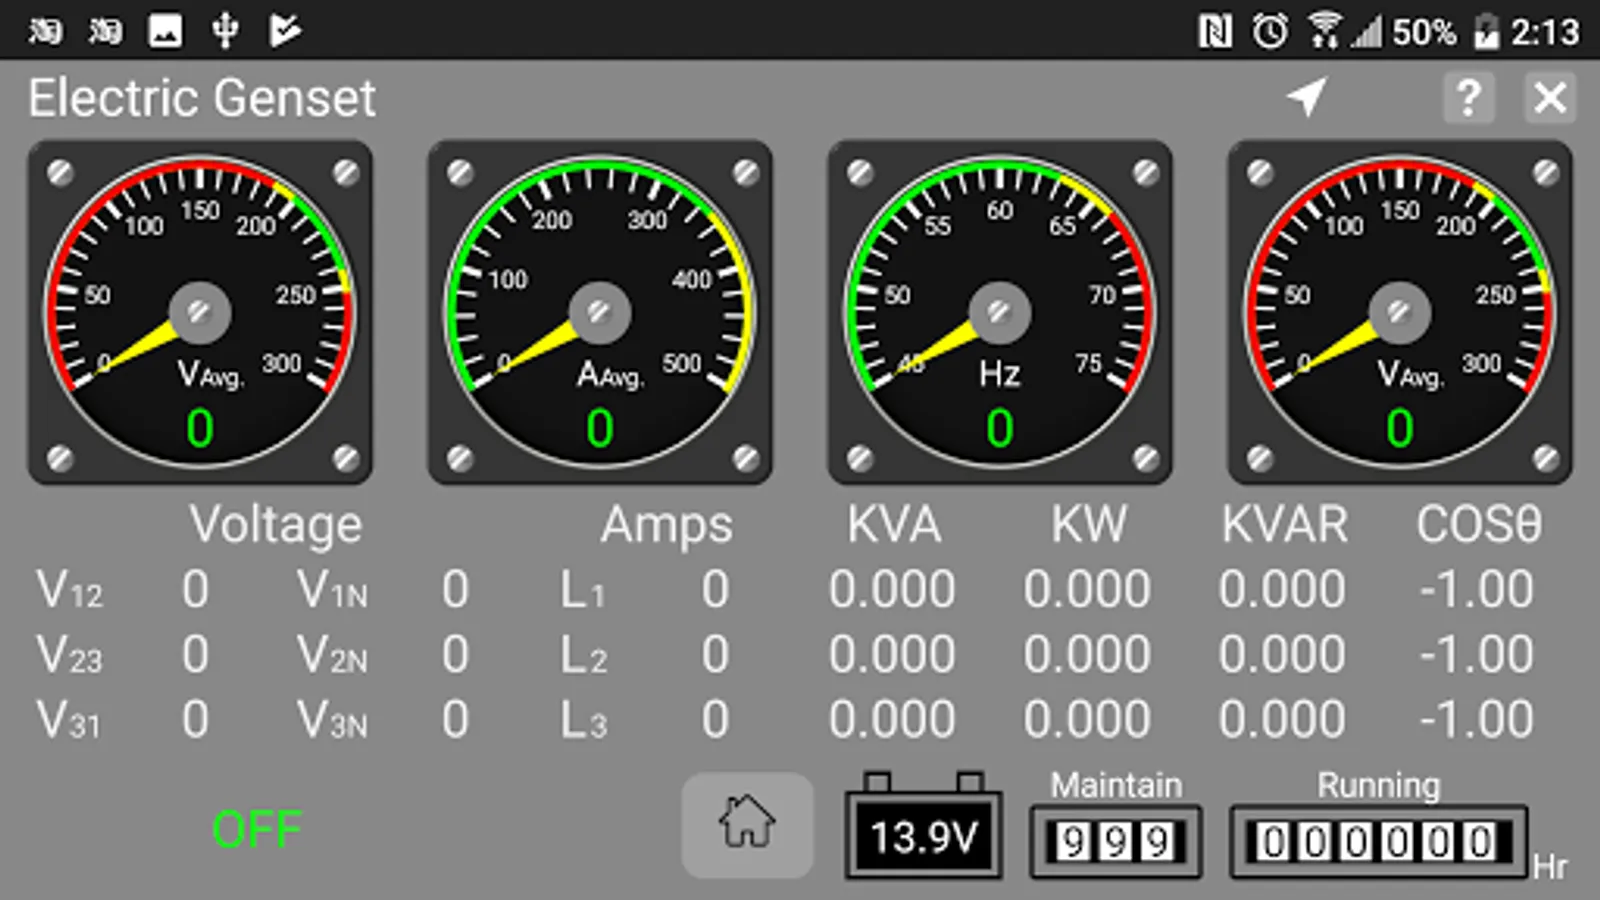Tap the A Avg ammeter gauge

click(x=600, y=312)
